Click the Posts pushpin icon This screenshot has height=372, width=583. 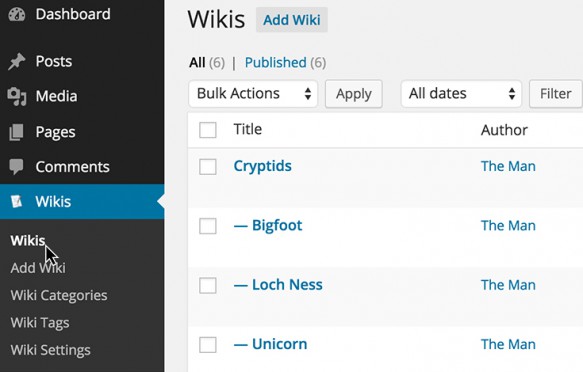pos(17,61)
